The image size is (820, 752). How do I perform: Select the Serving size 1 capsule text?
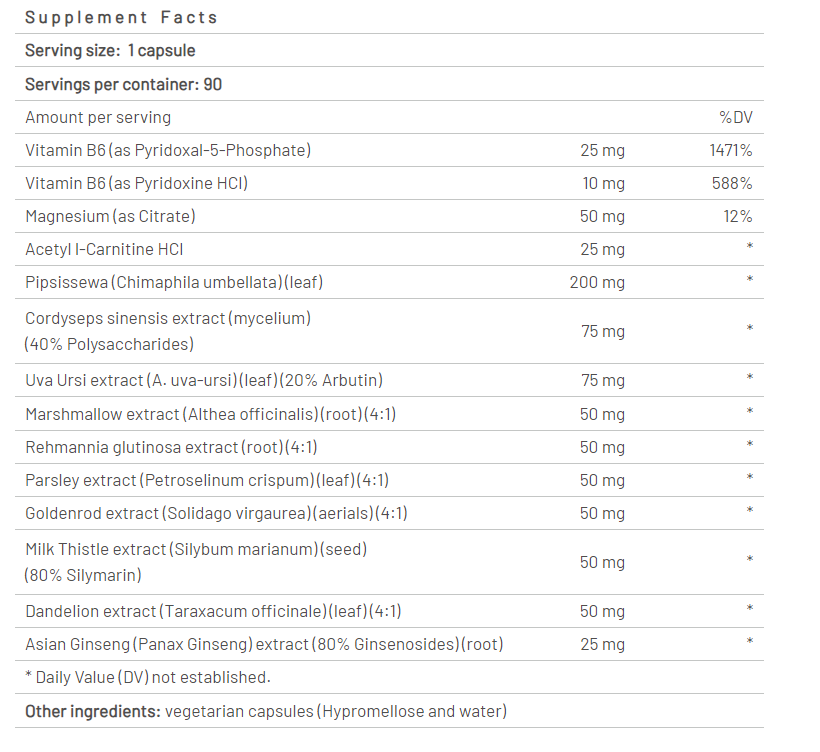click(x=110, y=50)
